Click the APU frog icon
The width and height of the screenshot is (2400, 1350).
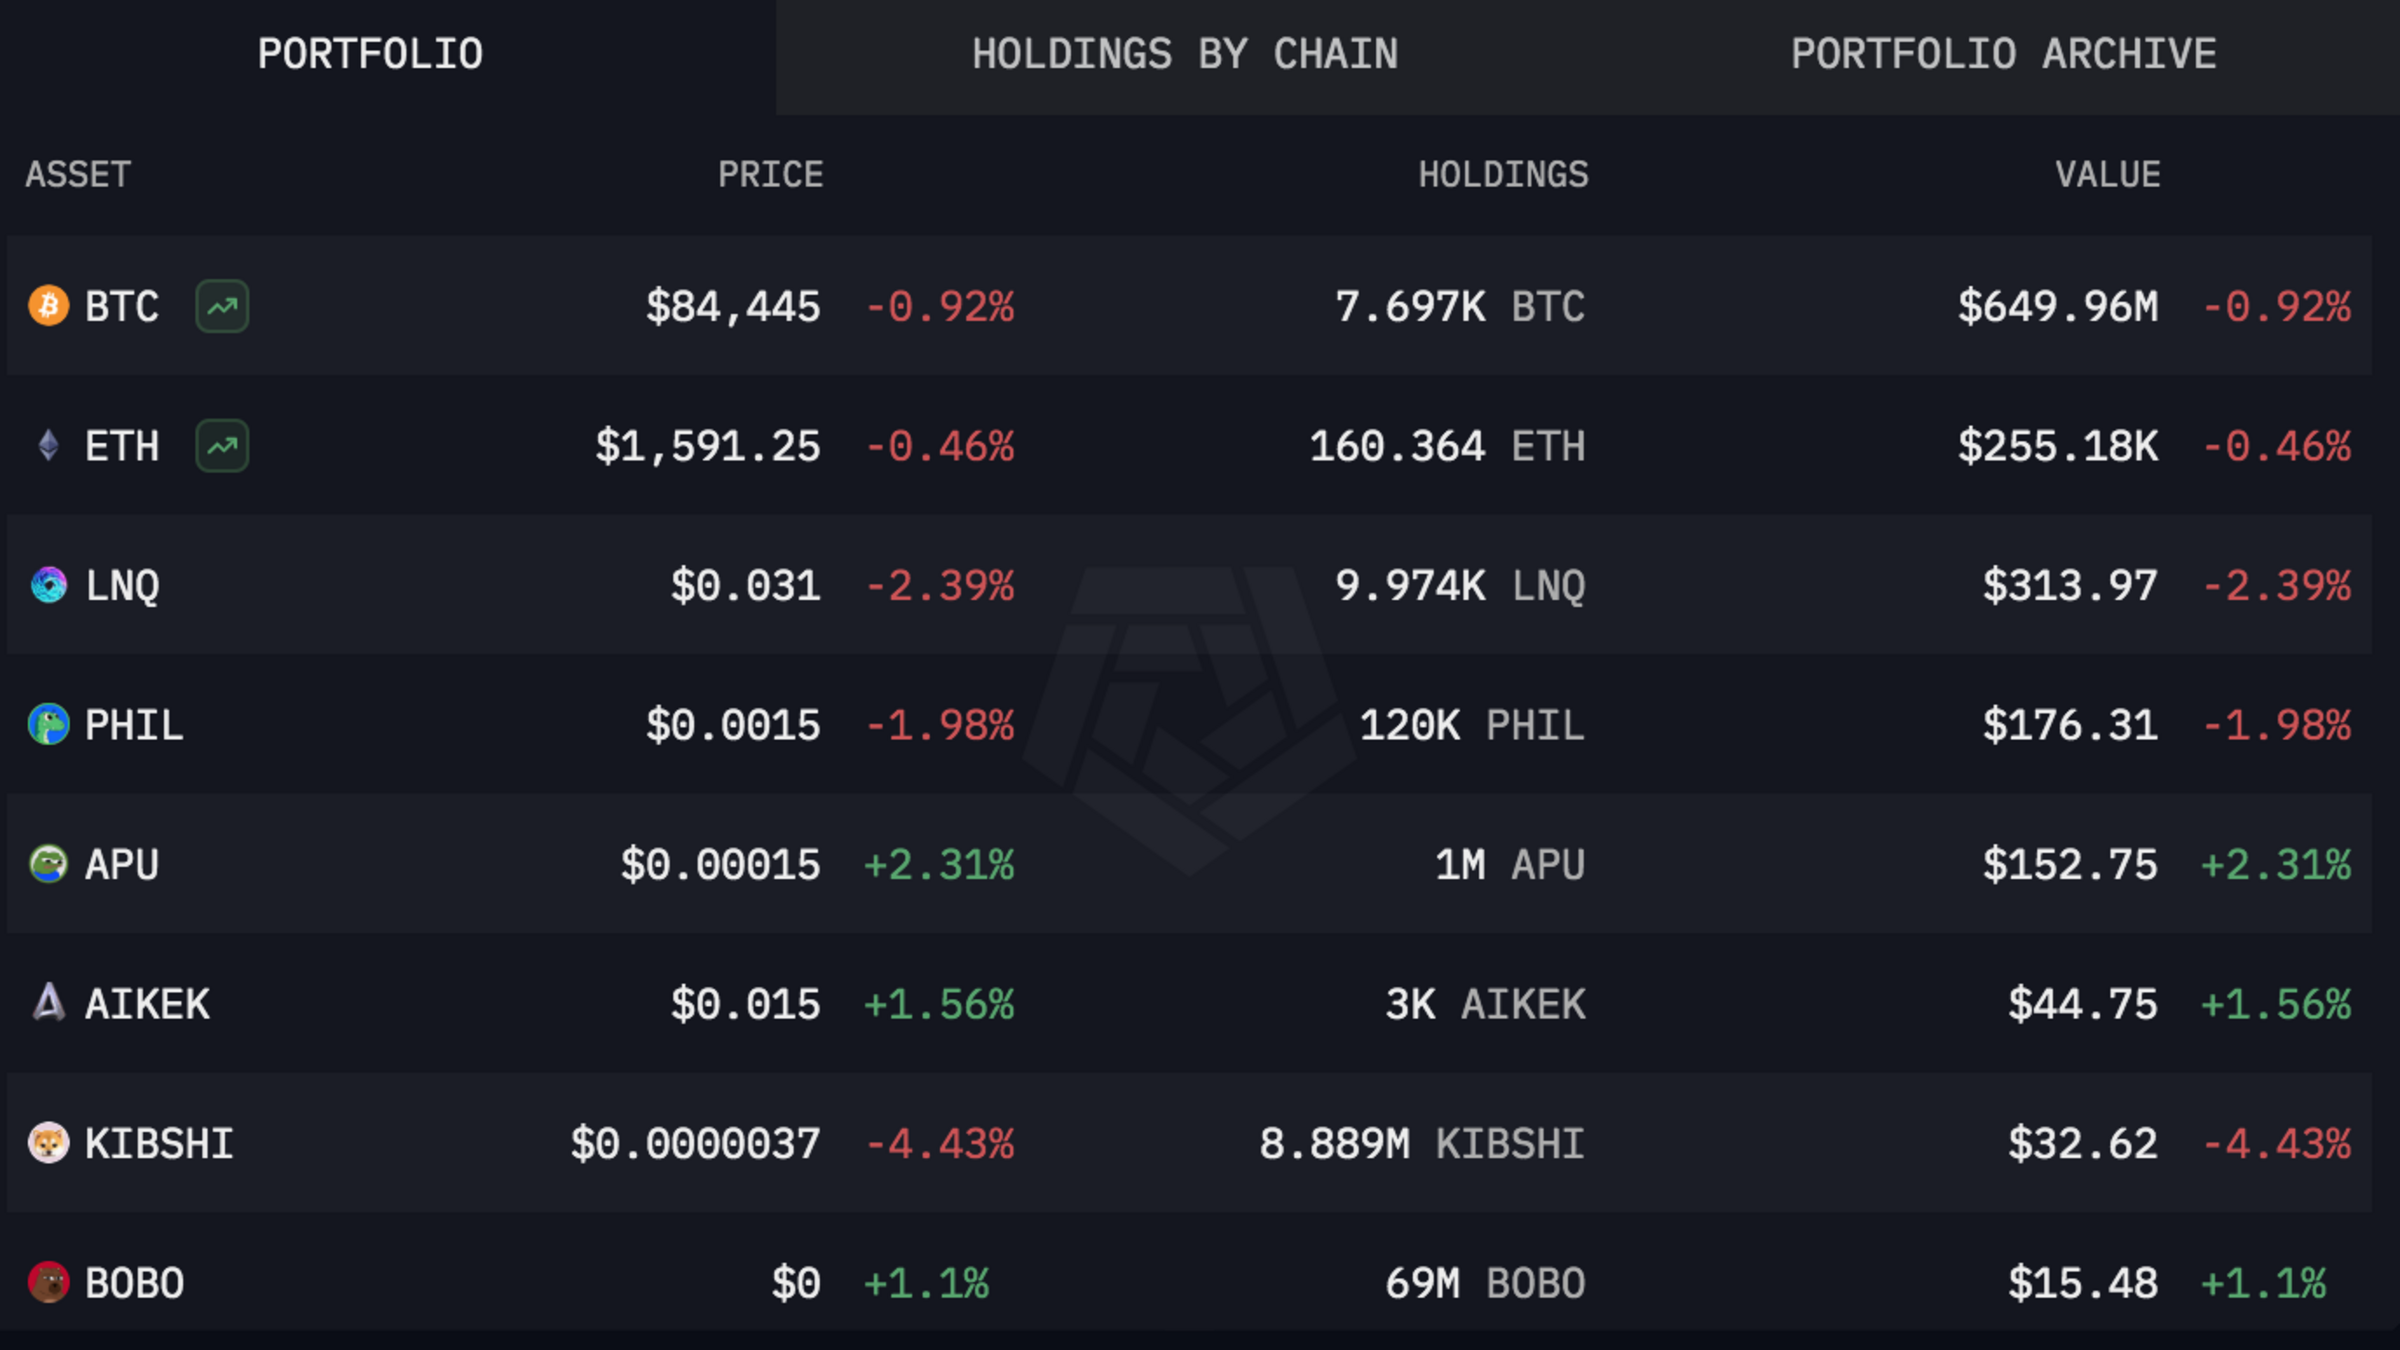point(48,864)
